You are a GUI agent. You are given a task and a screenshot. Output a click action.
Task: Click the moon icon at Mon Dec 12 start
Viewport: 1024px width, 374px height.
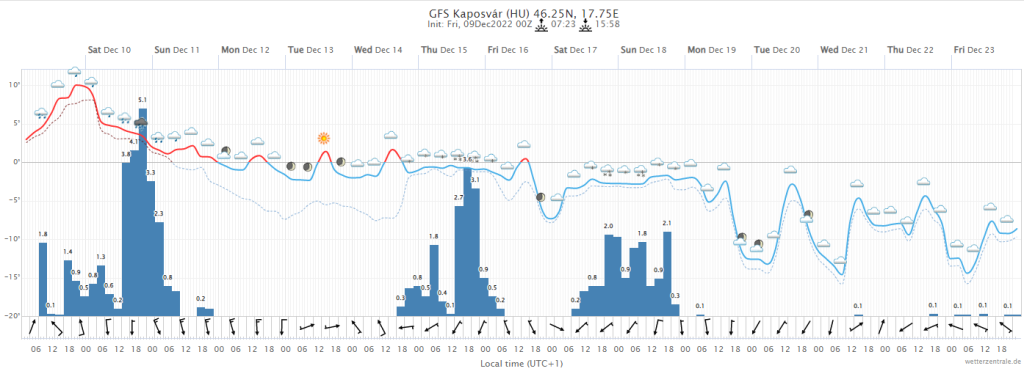click(x=225, y=151)
